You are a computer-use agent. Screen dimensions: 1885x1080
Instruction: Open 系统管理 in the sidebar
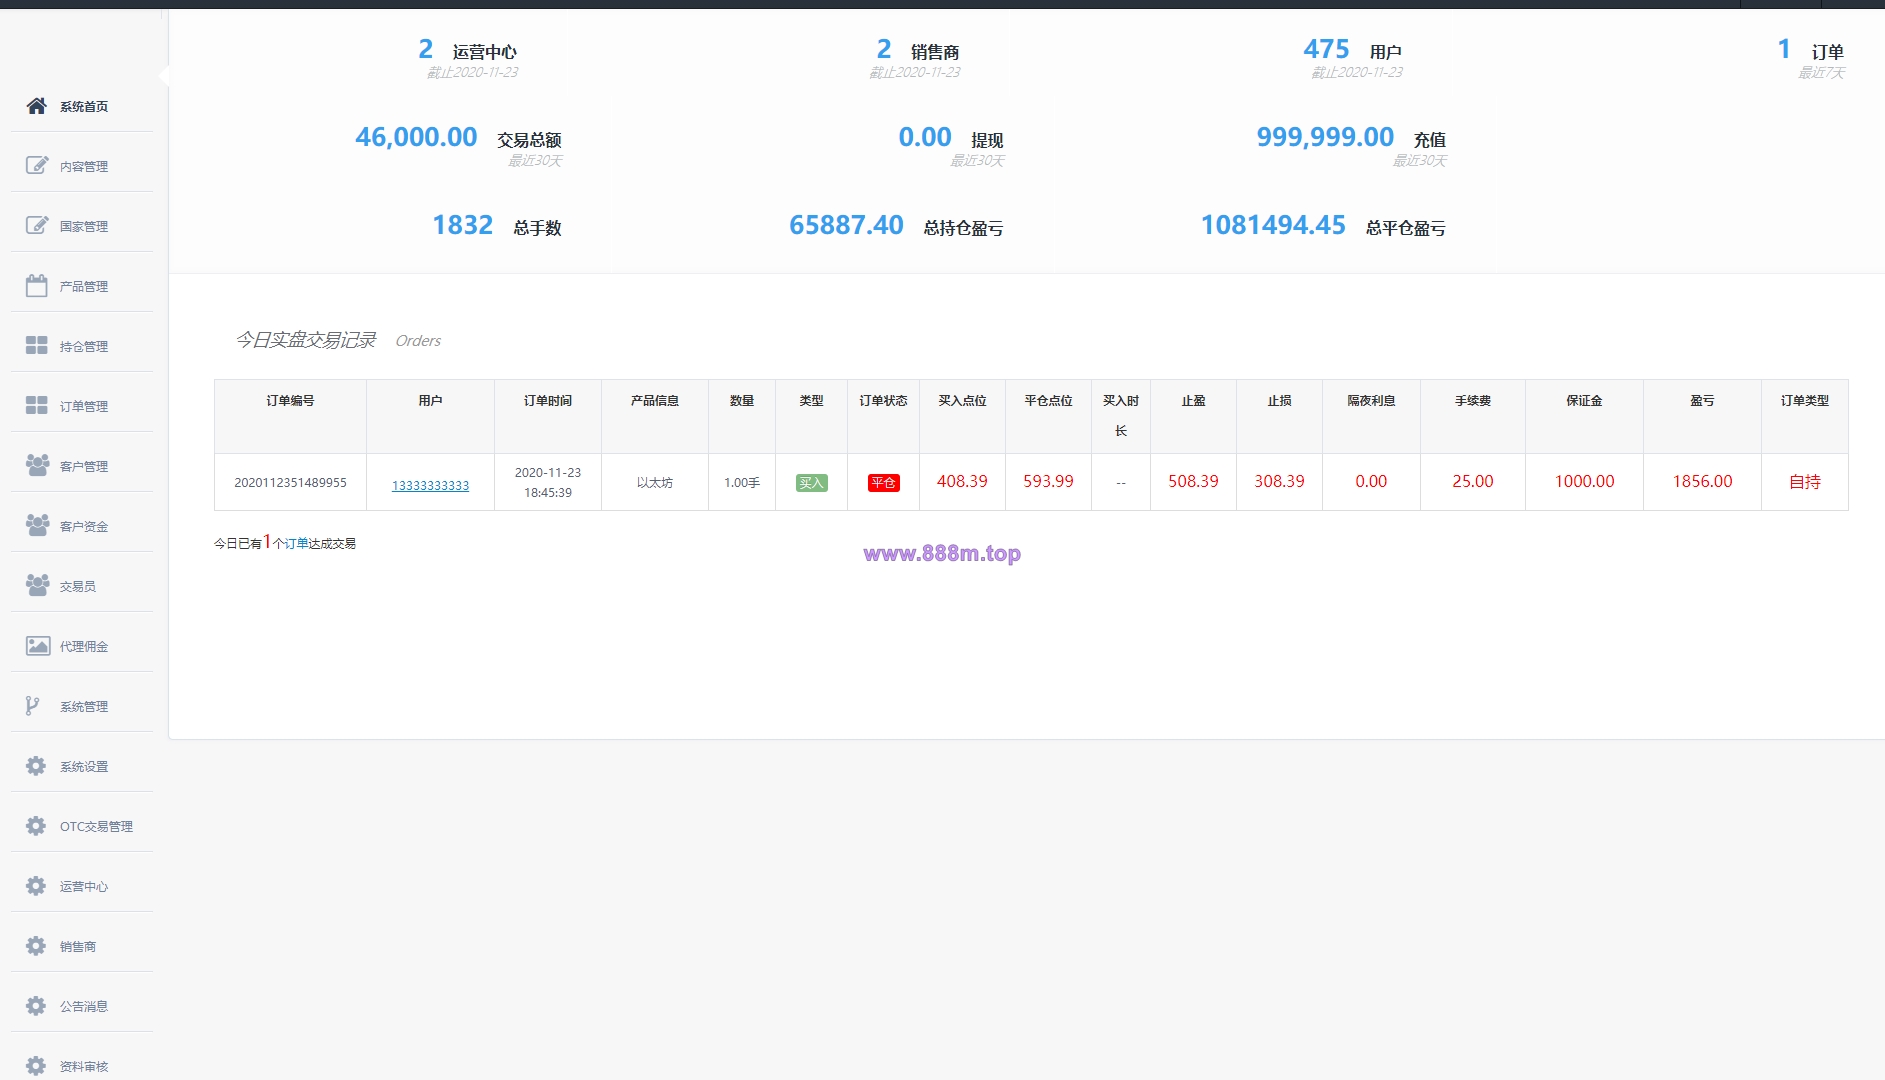pos(82,706)
